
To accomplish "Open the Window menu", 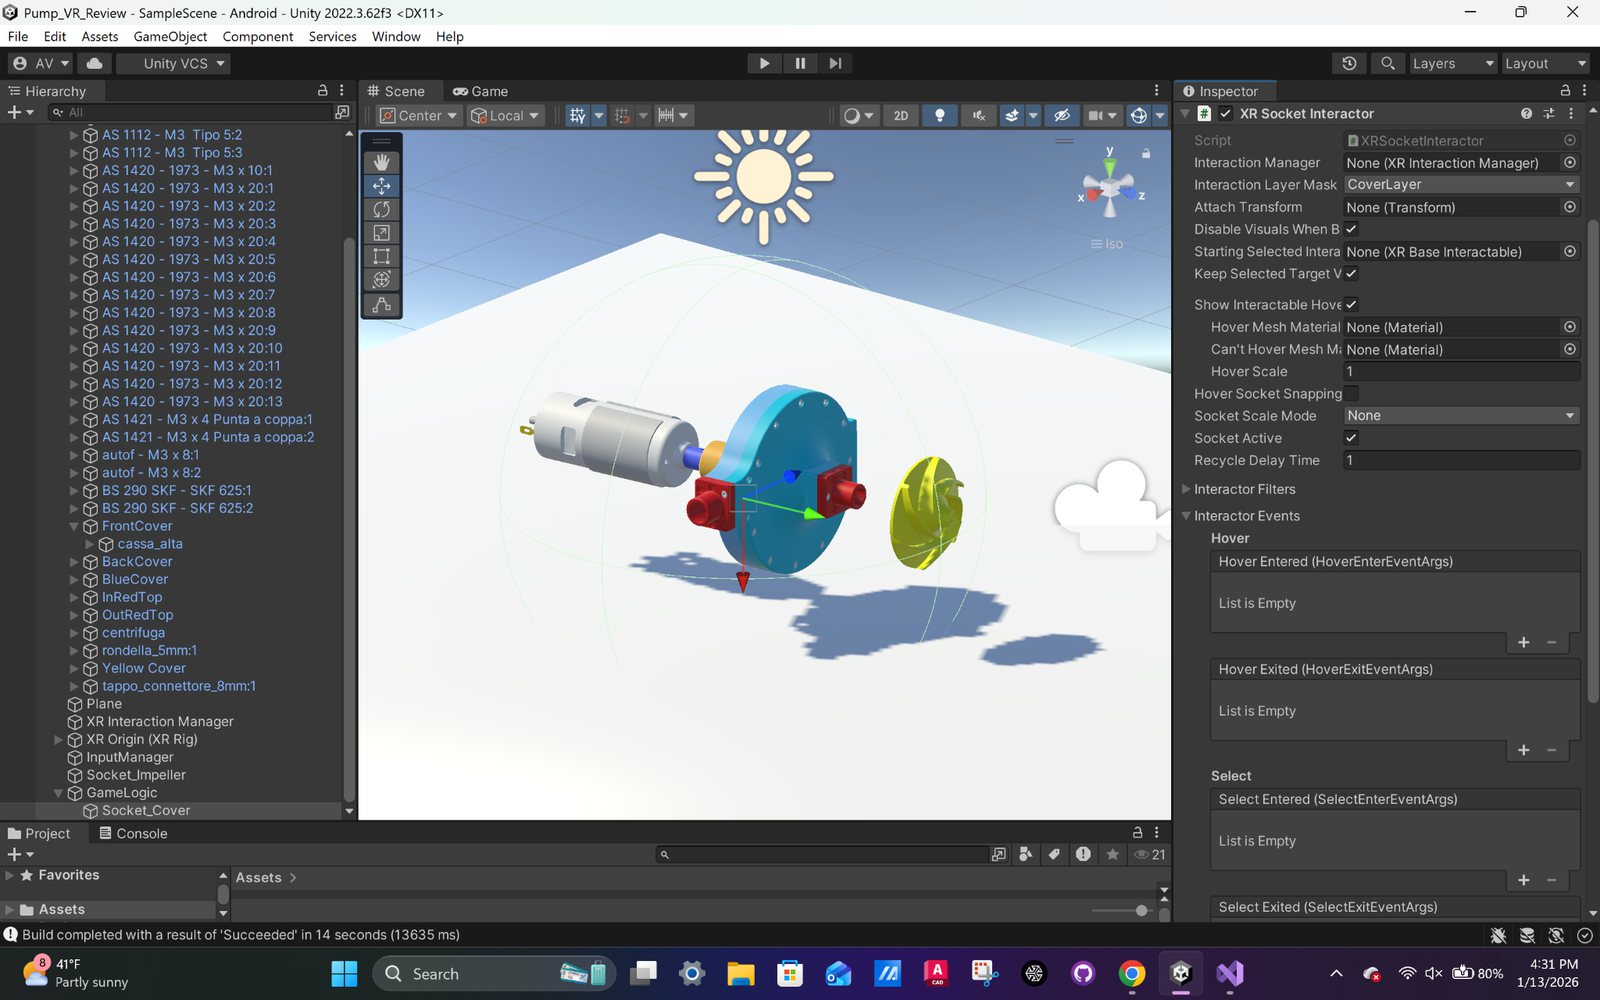I will pyautogui.click(x=396, y=36).
